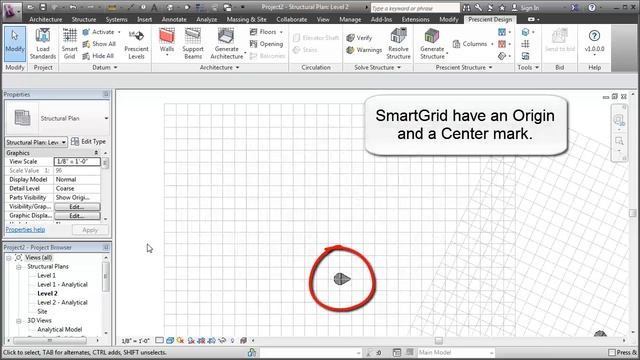Viewport: 640px width, 360px height.
Task: Open the Collaborate tab
Action: point(291,20)
